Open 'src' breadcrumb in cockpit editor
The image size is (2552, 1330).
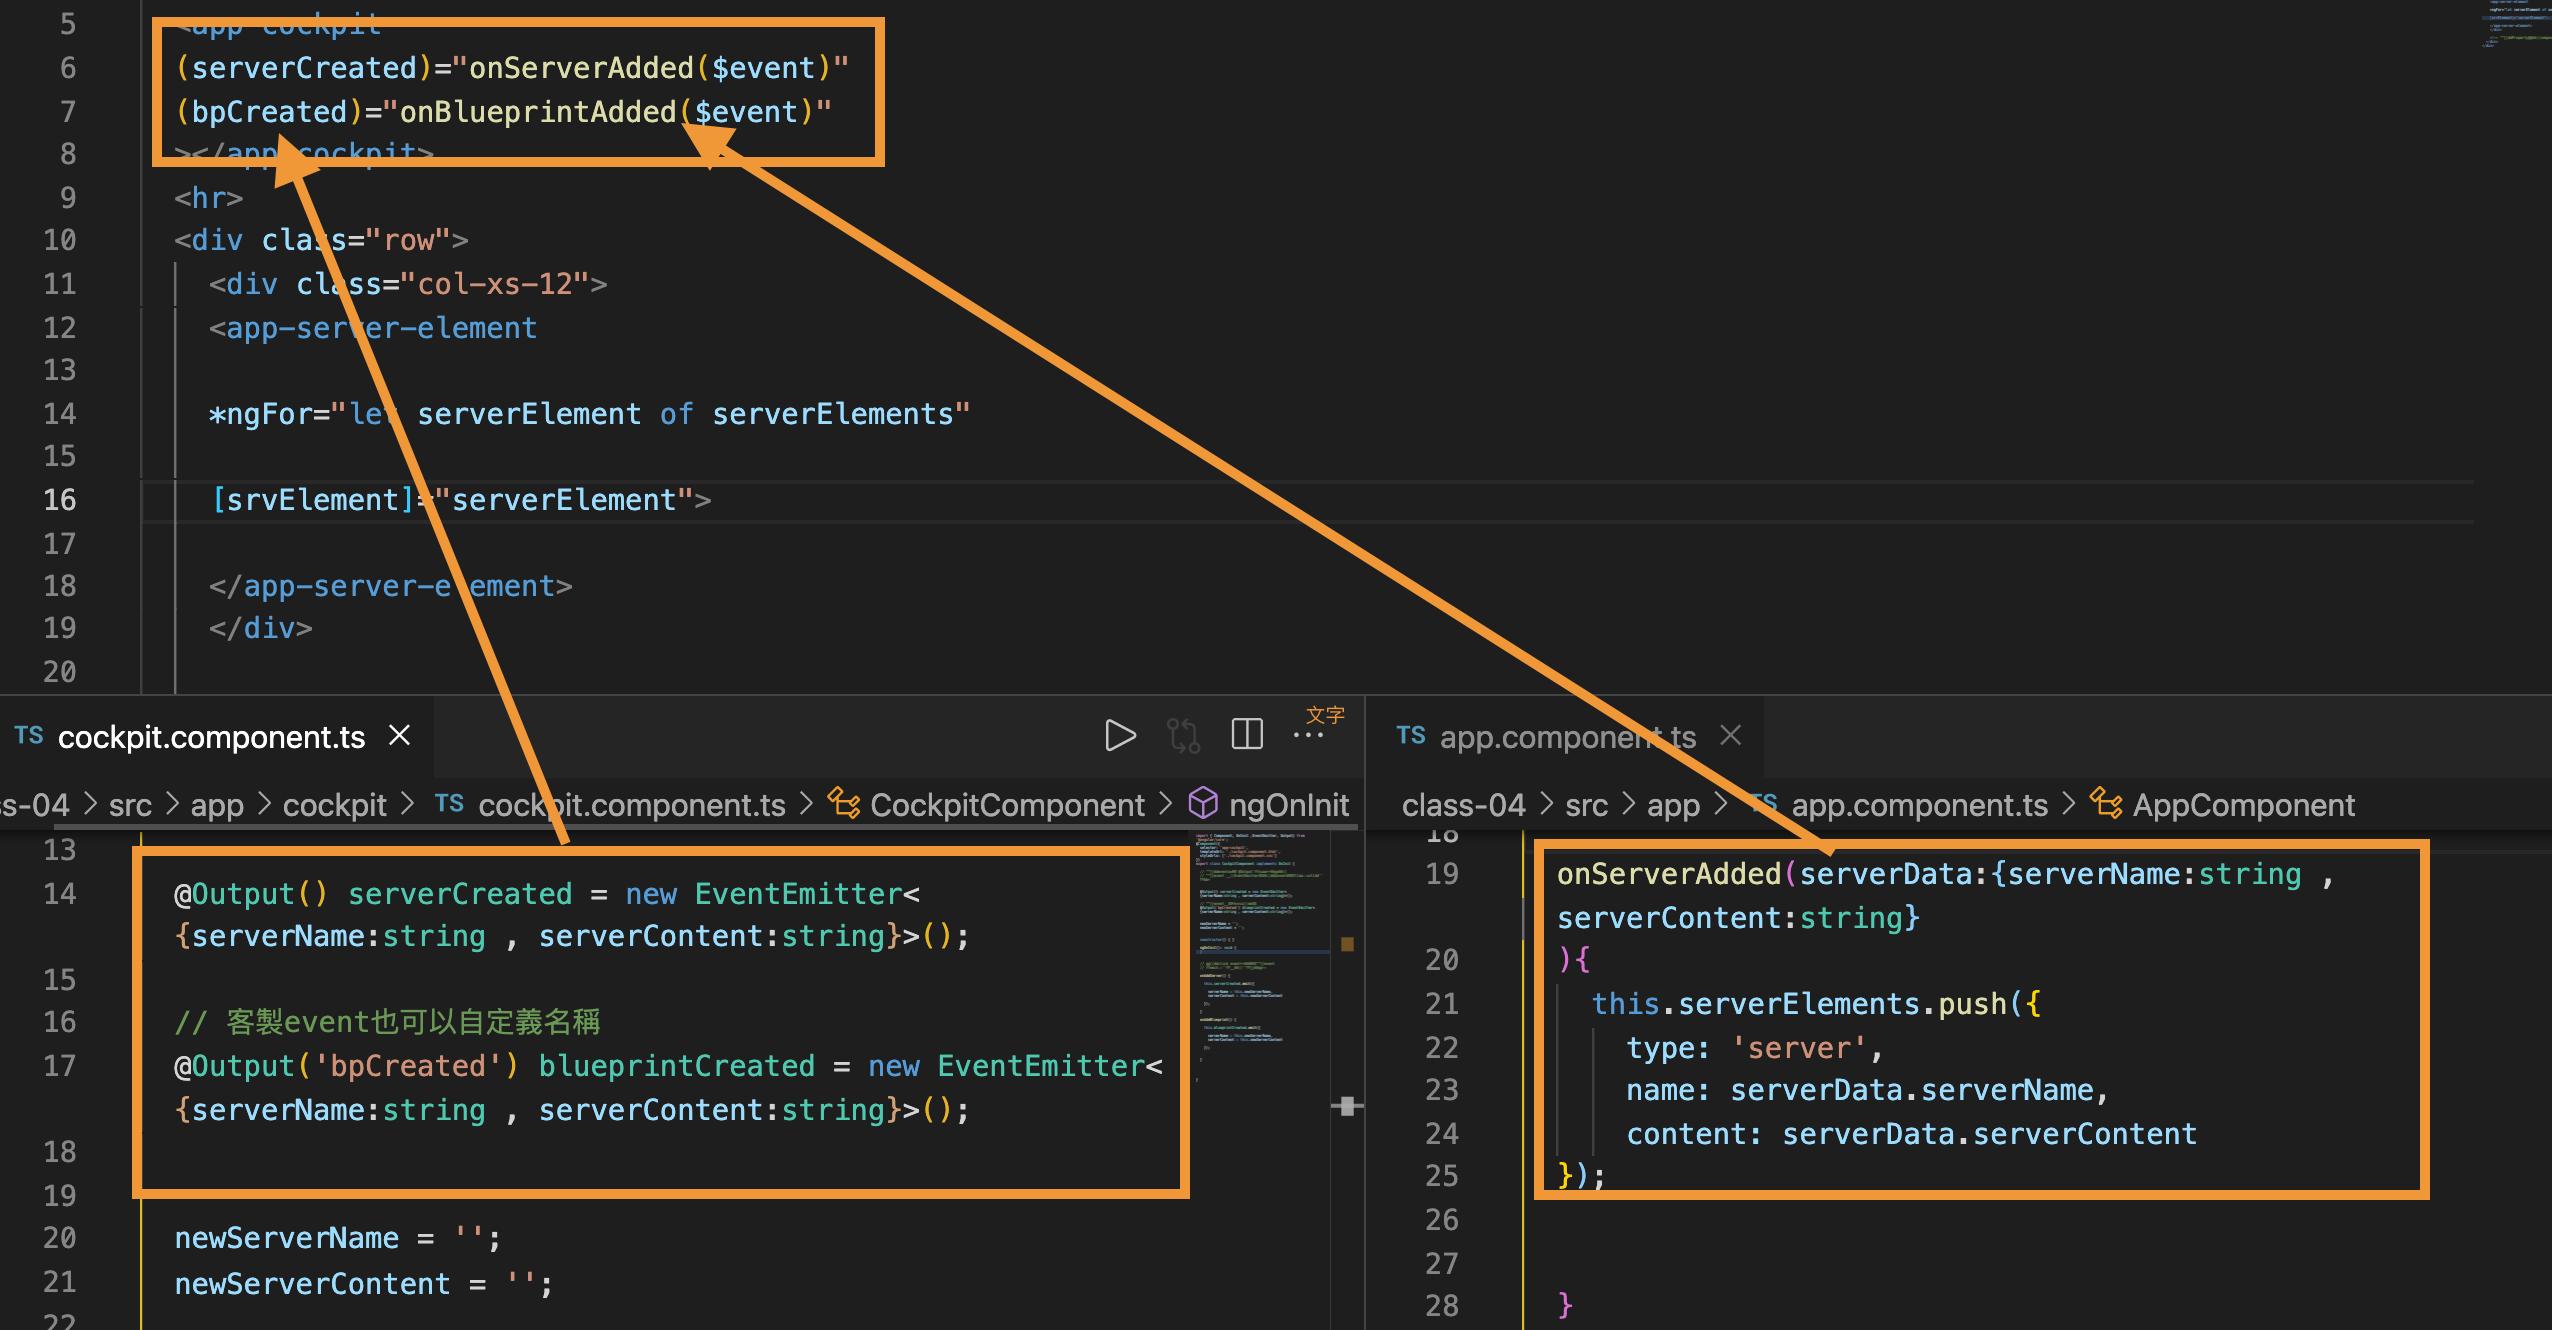[130, 805]
